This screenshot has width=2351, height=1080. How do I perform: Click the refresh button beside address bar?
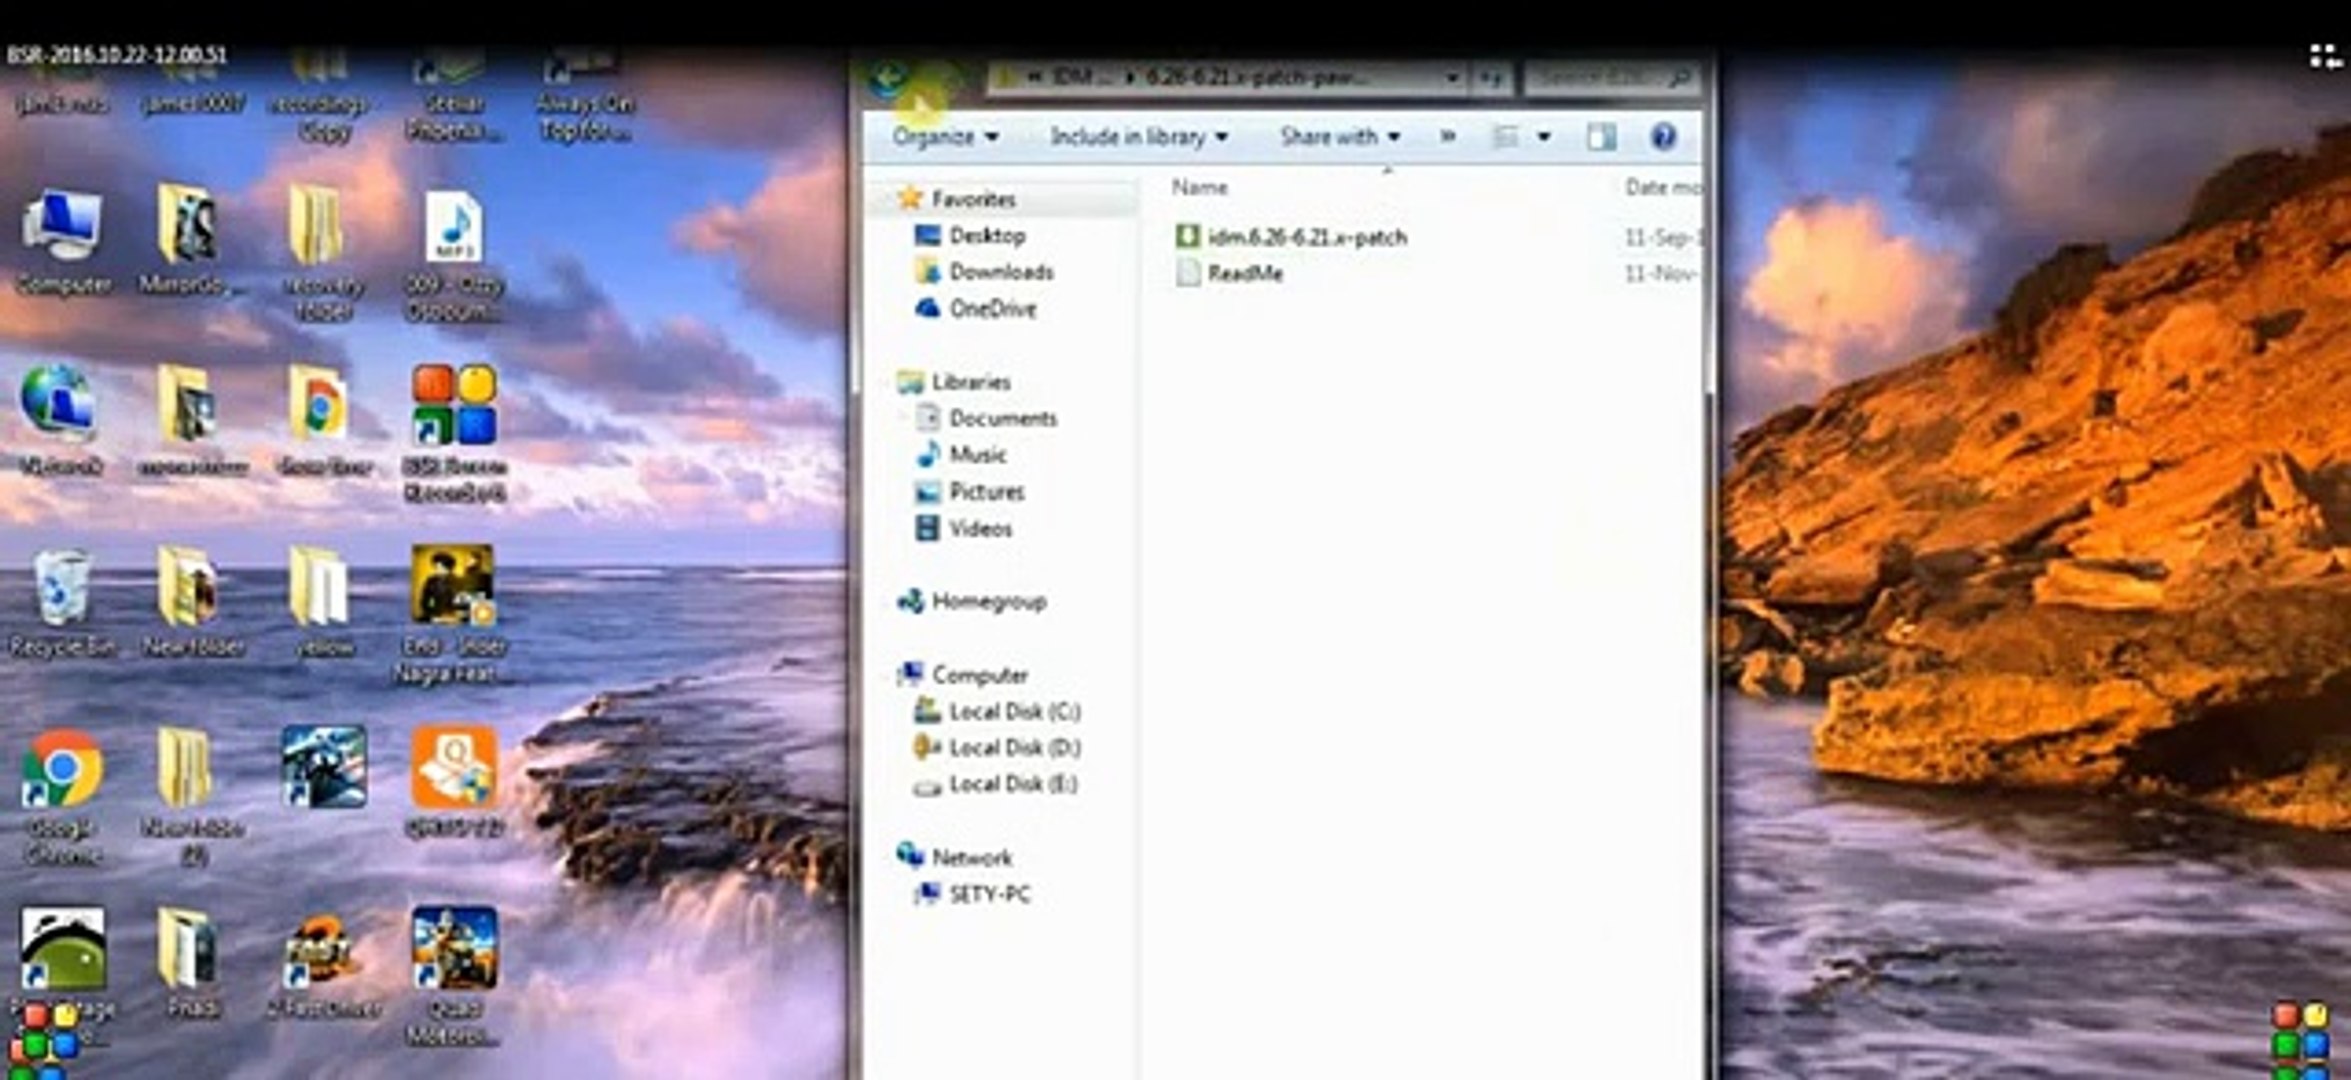coord(1491,77)
